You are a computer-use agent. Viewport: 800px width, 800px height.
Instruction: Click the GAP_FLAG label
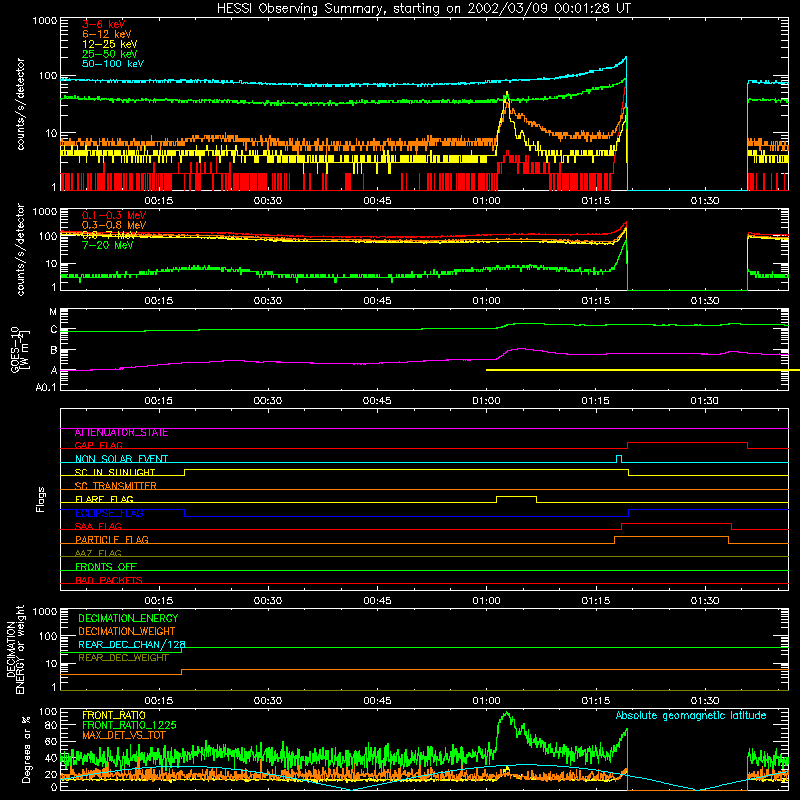[98, 445]
